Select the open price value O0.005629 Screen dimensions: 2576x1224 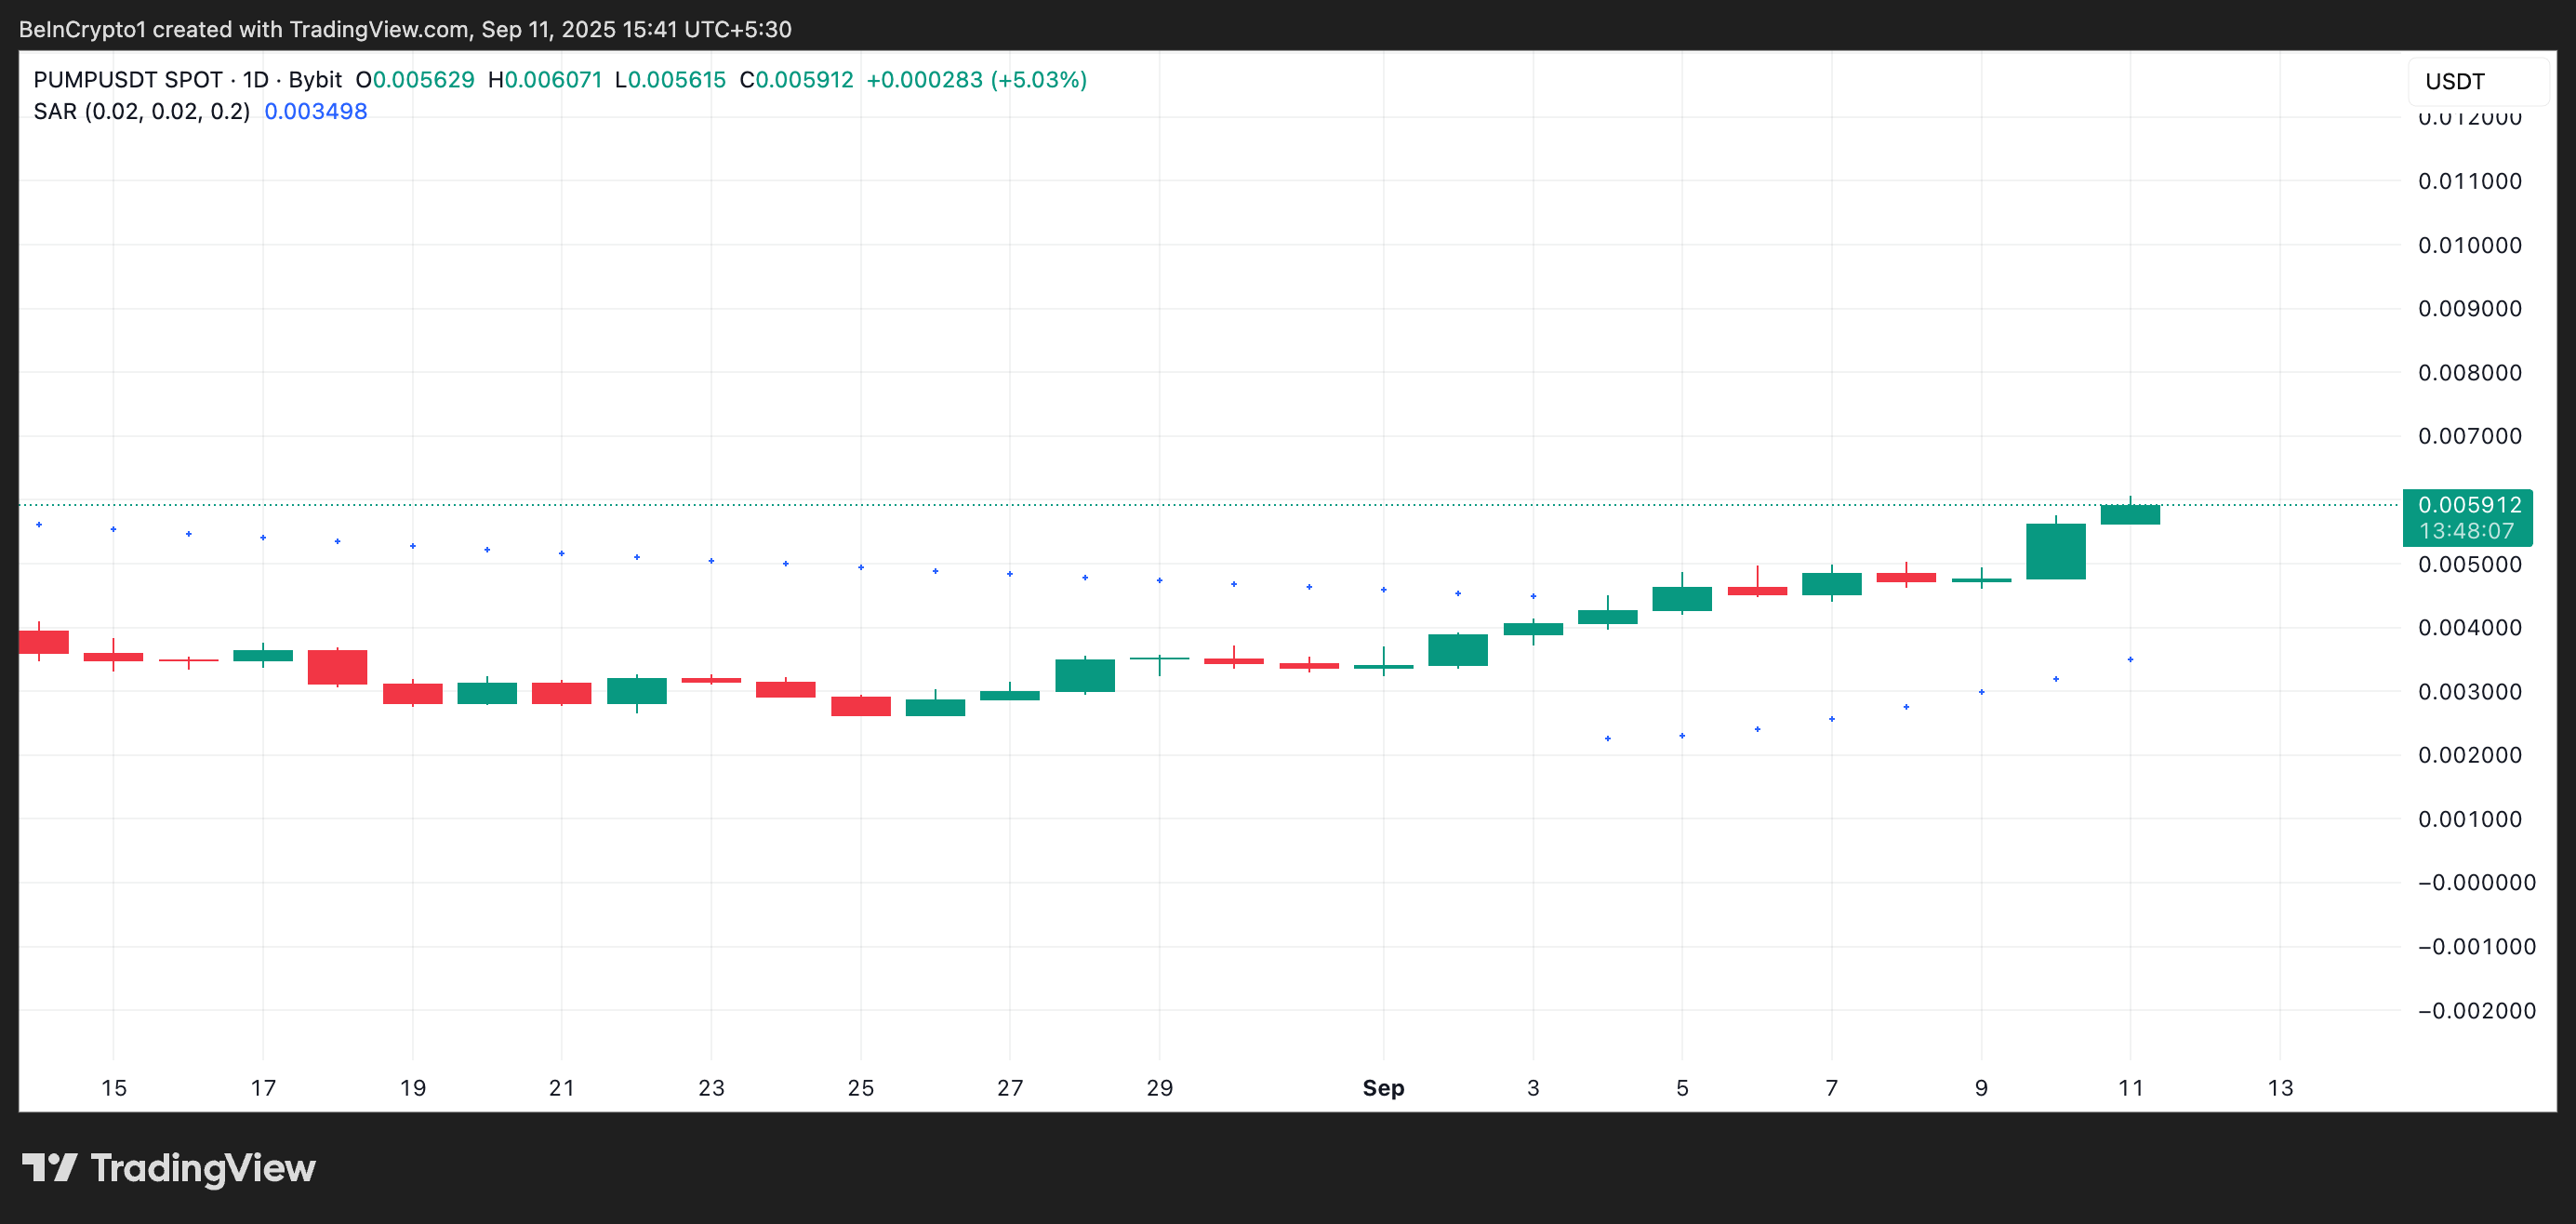coord(419,79)
